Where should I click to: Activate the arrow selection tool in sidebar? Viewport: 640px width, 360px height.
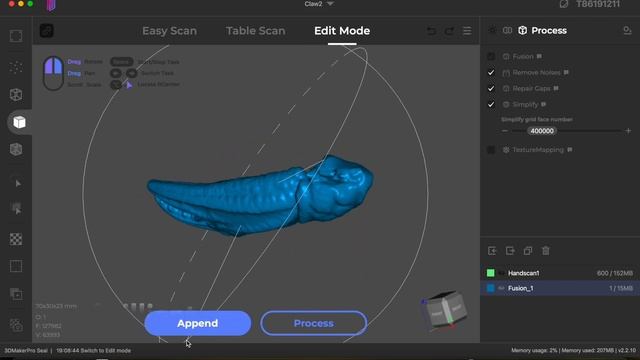[x=18, y=184]
